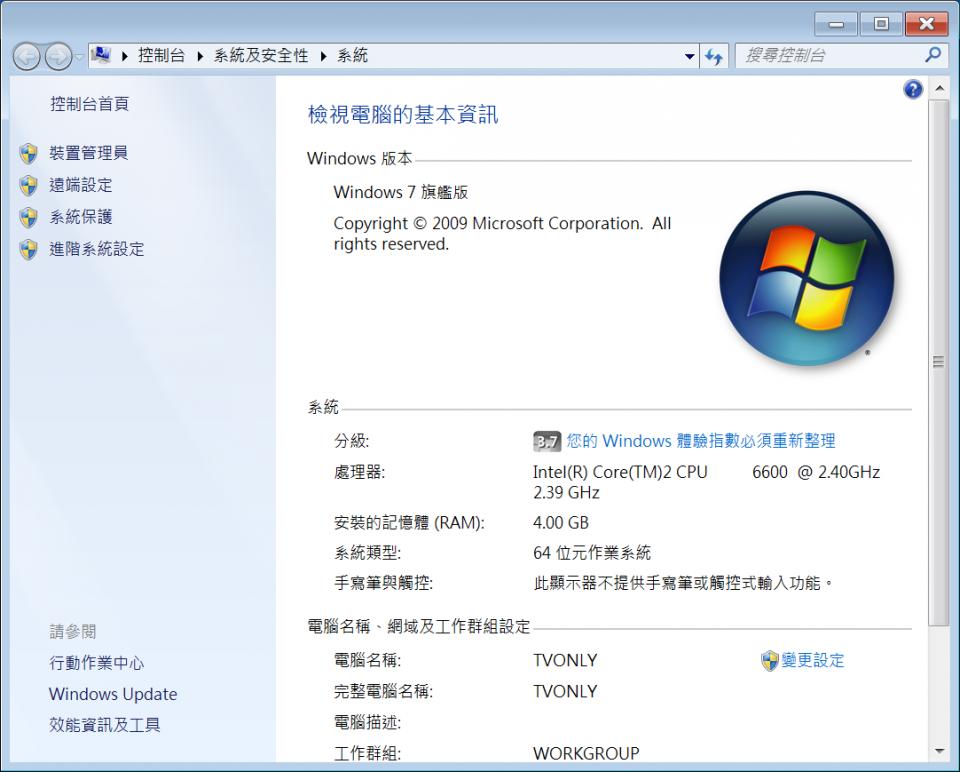The image size is (960, 772).
Task: Select 控制台 in the address breadcrumb
Action: (x=162, y=56)
